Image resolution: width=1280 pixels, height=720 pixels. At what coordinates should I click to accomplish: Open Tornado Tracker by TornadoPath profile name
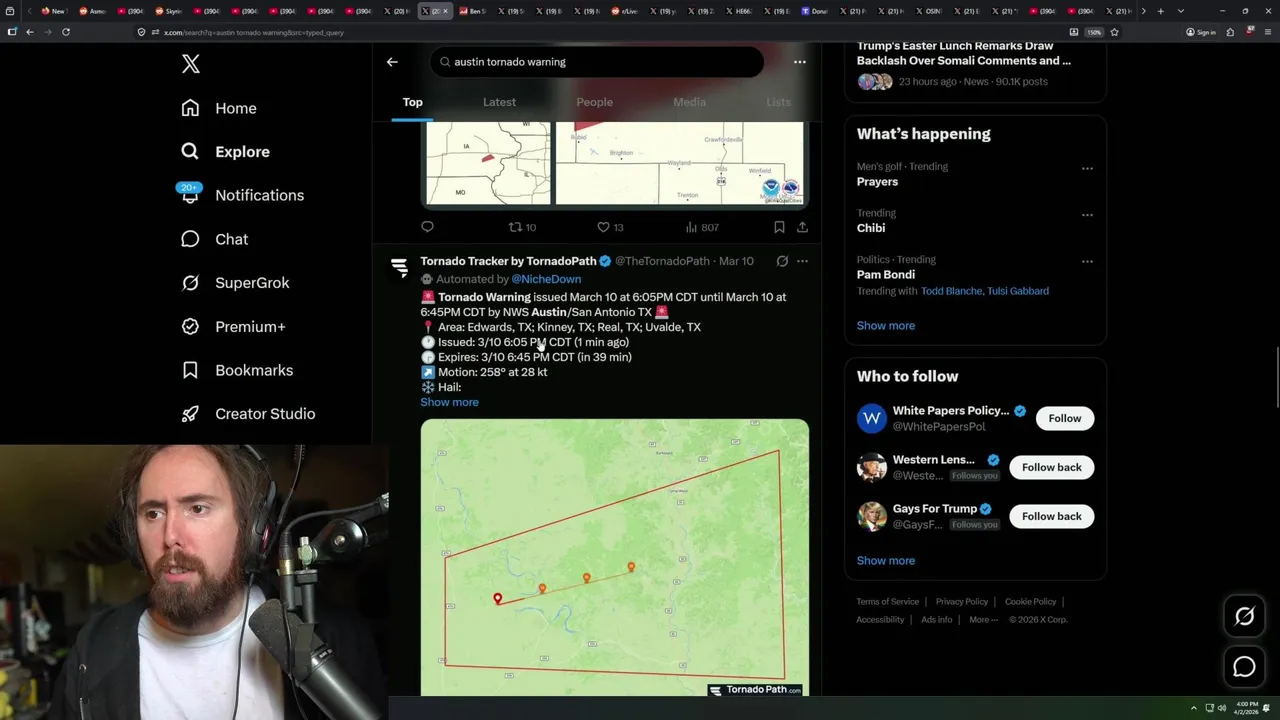pyautogui.click(x=508, y=261)
